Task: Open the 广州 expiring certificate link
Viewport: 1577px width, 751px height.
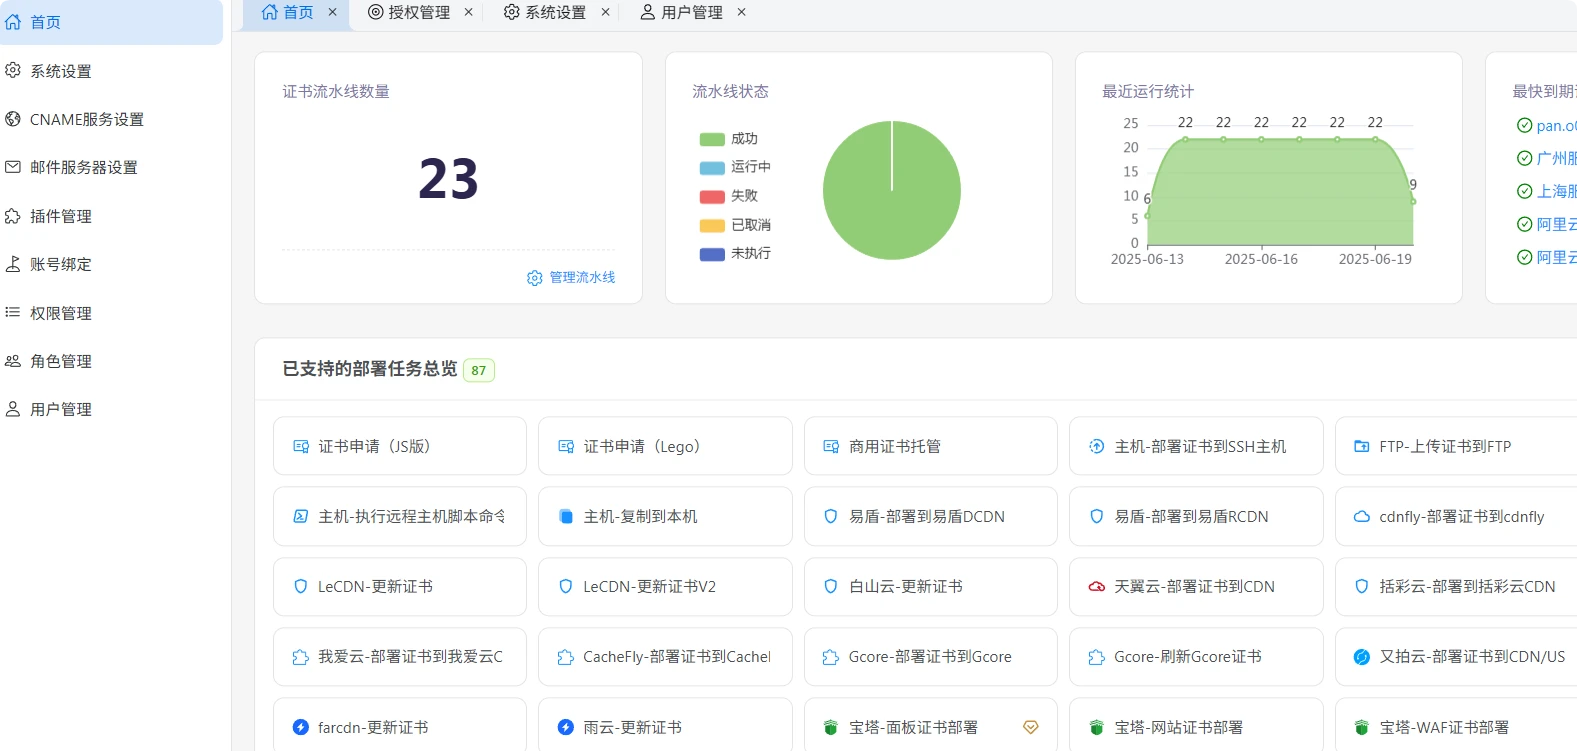Action: coord(1556,158)
